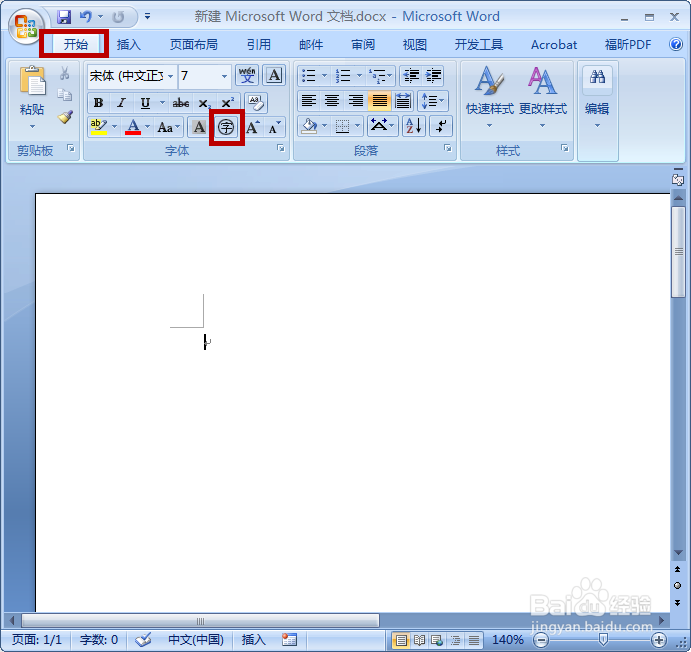Viewport: 691px width, 652px height.
Task: Click the decrease indent icon
Action: [411, 76]
